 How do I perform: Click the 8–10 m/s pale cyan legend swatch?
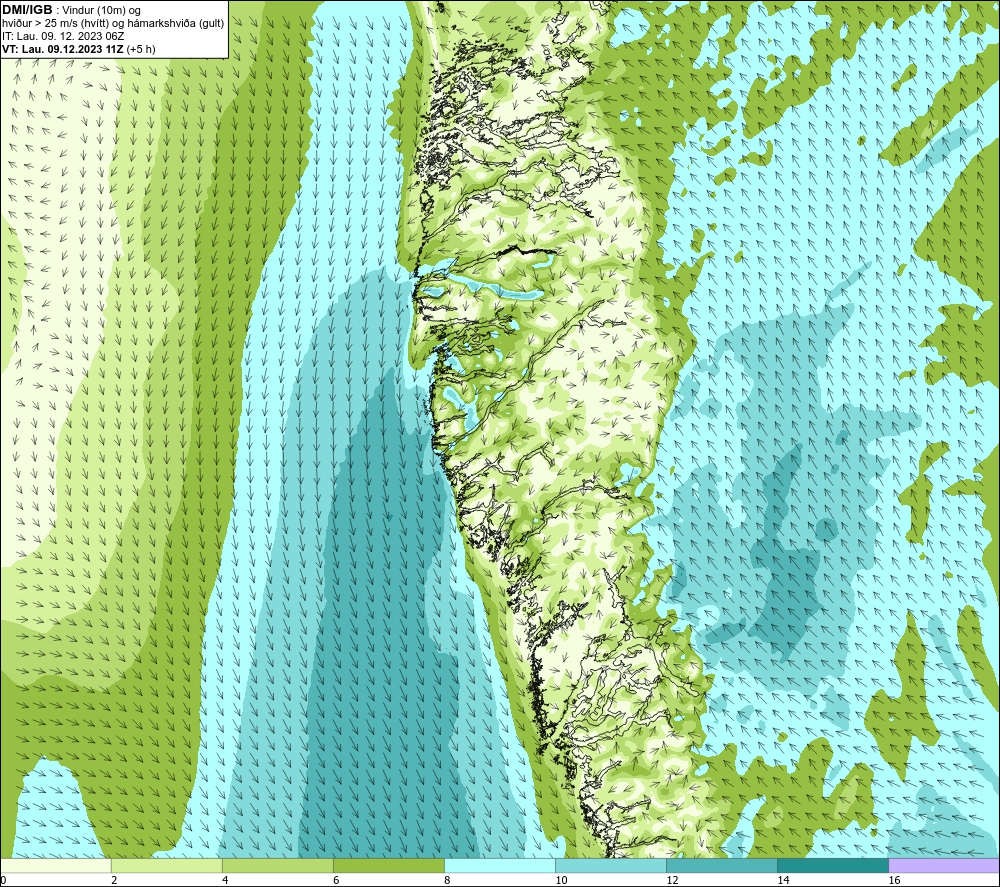pos(500,866)
